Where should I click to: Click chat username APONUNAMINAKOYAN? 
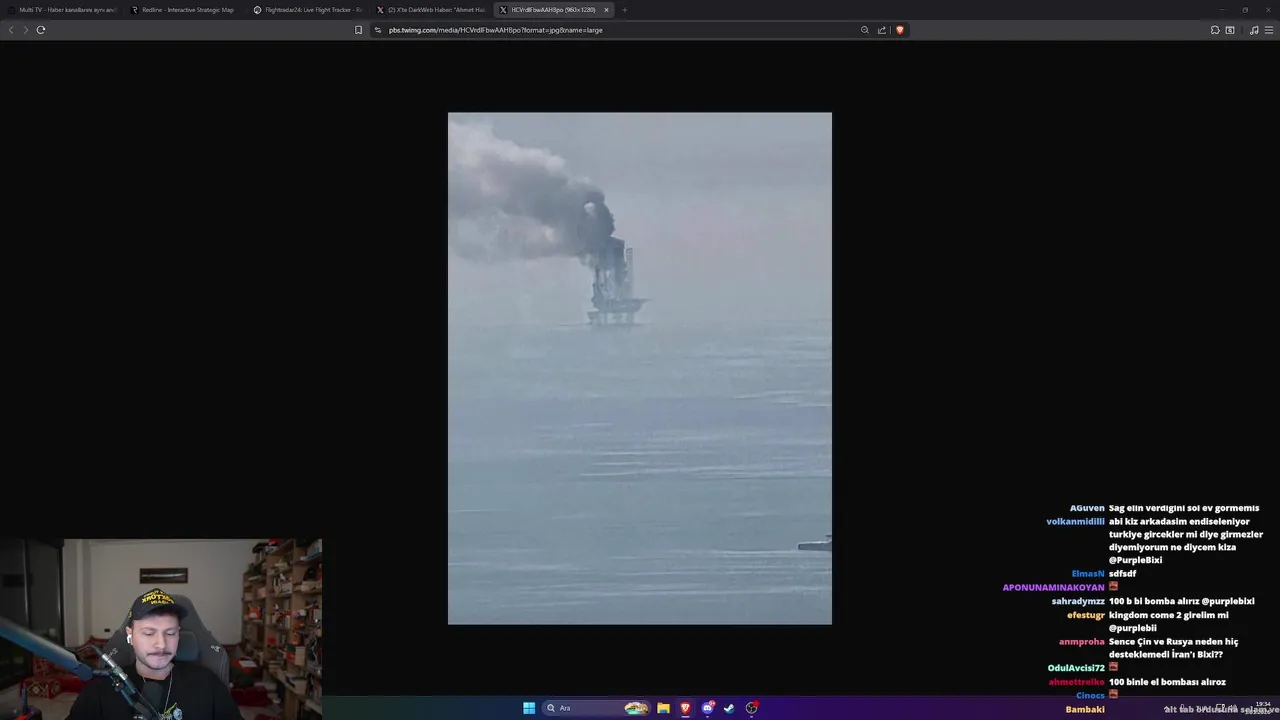(x=1054, y=588)
